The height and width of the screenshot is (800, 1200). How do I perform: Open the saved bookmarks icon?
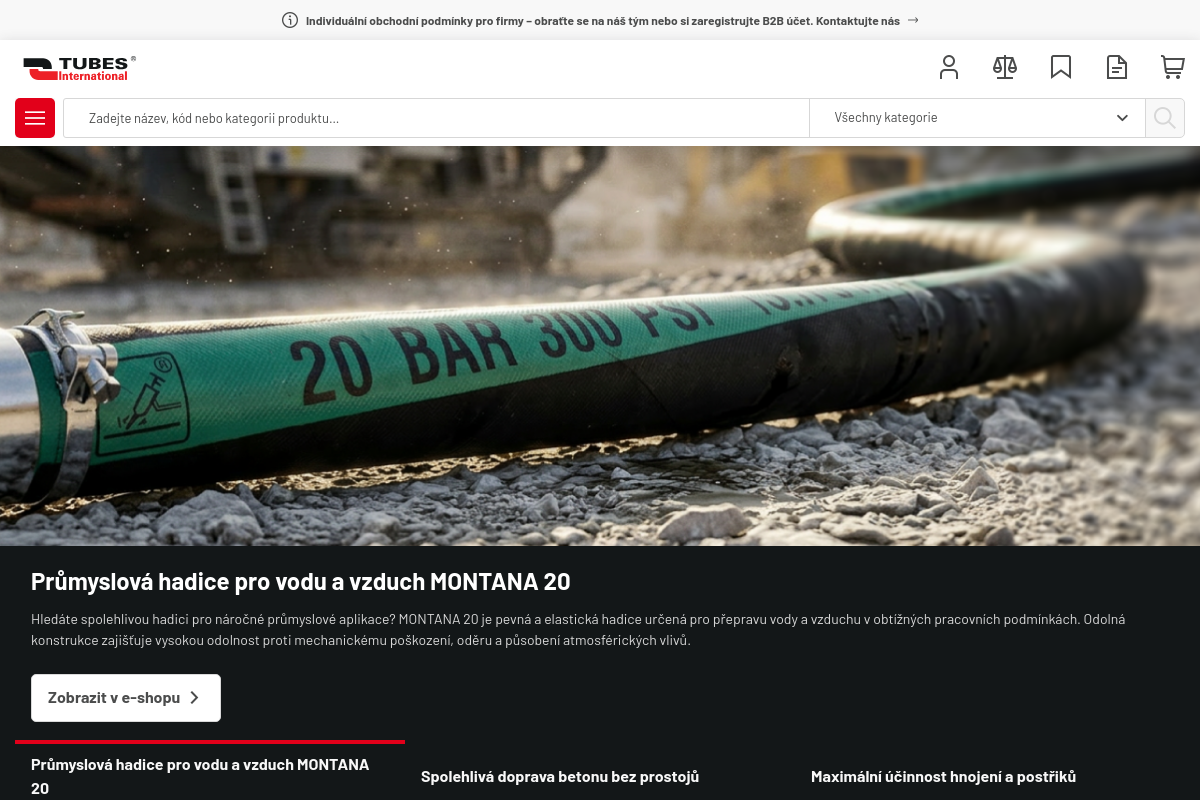(1061, 68)
